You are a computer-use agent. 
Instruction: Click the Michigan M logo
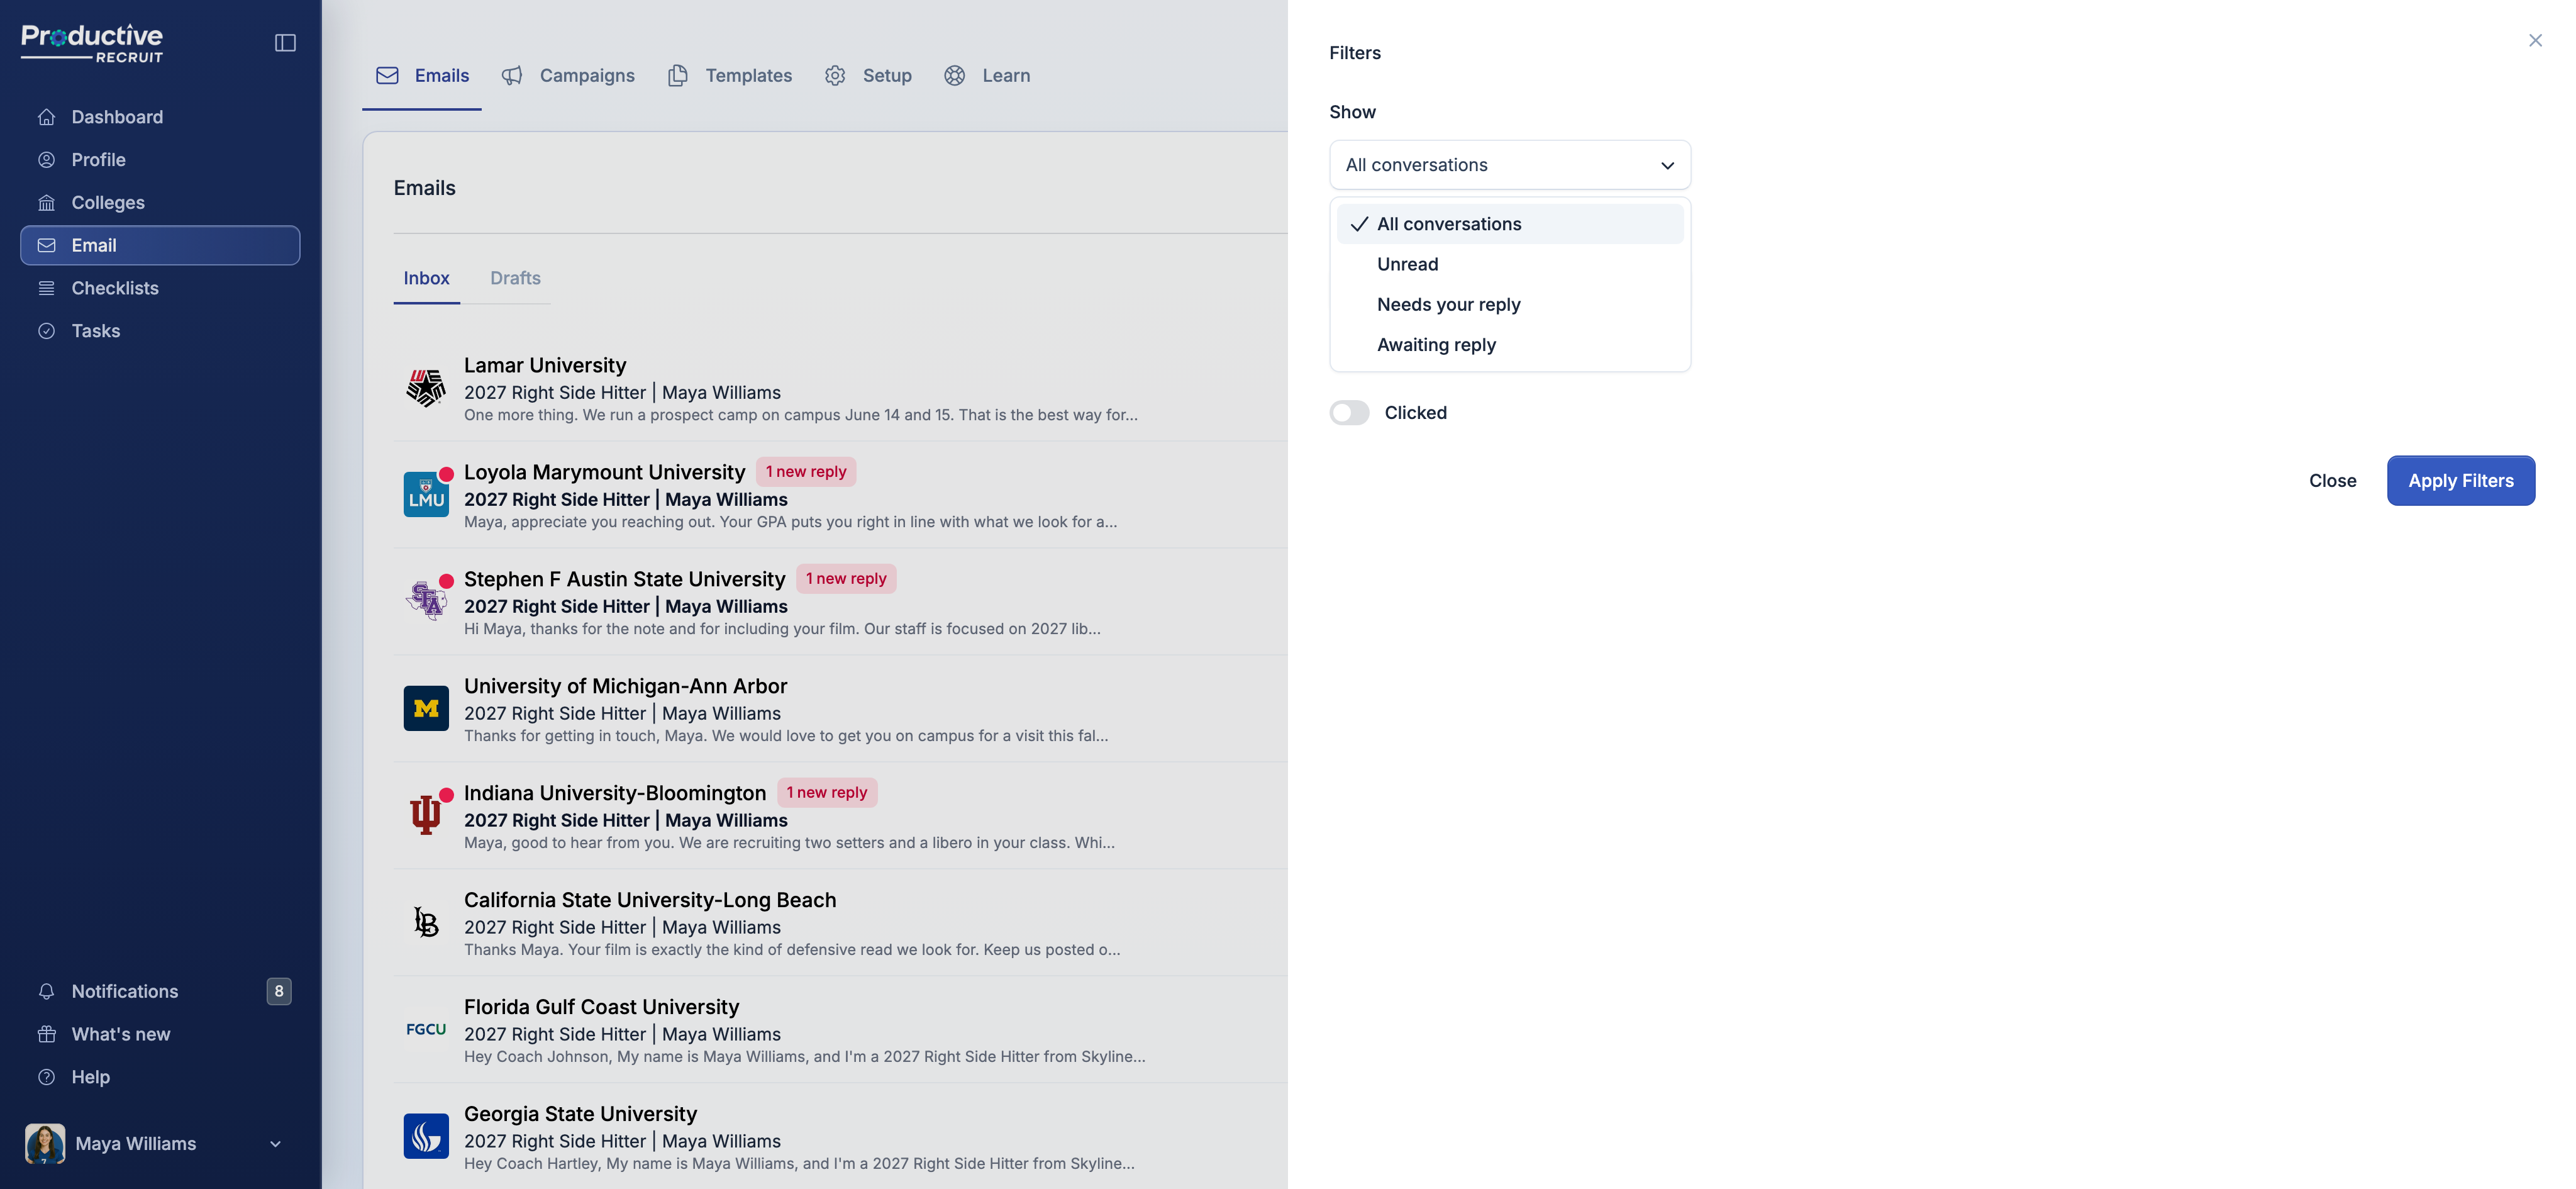[x=426, y=709]
